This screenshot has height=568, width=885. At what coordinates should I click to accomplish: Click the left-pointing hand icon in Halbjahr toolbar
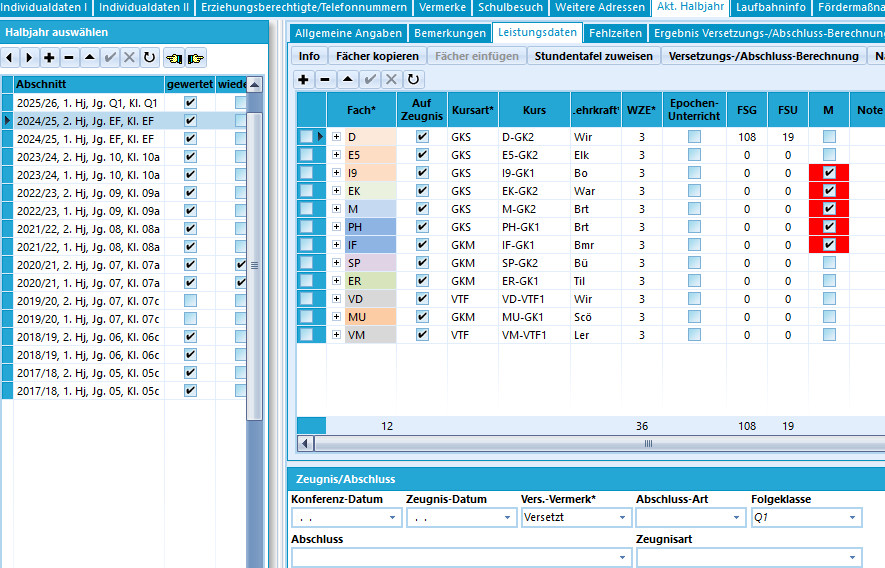pyautogui.click(x=174, y=58)
